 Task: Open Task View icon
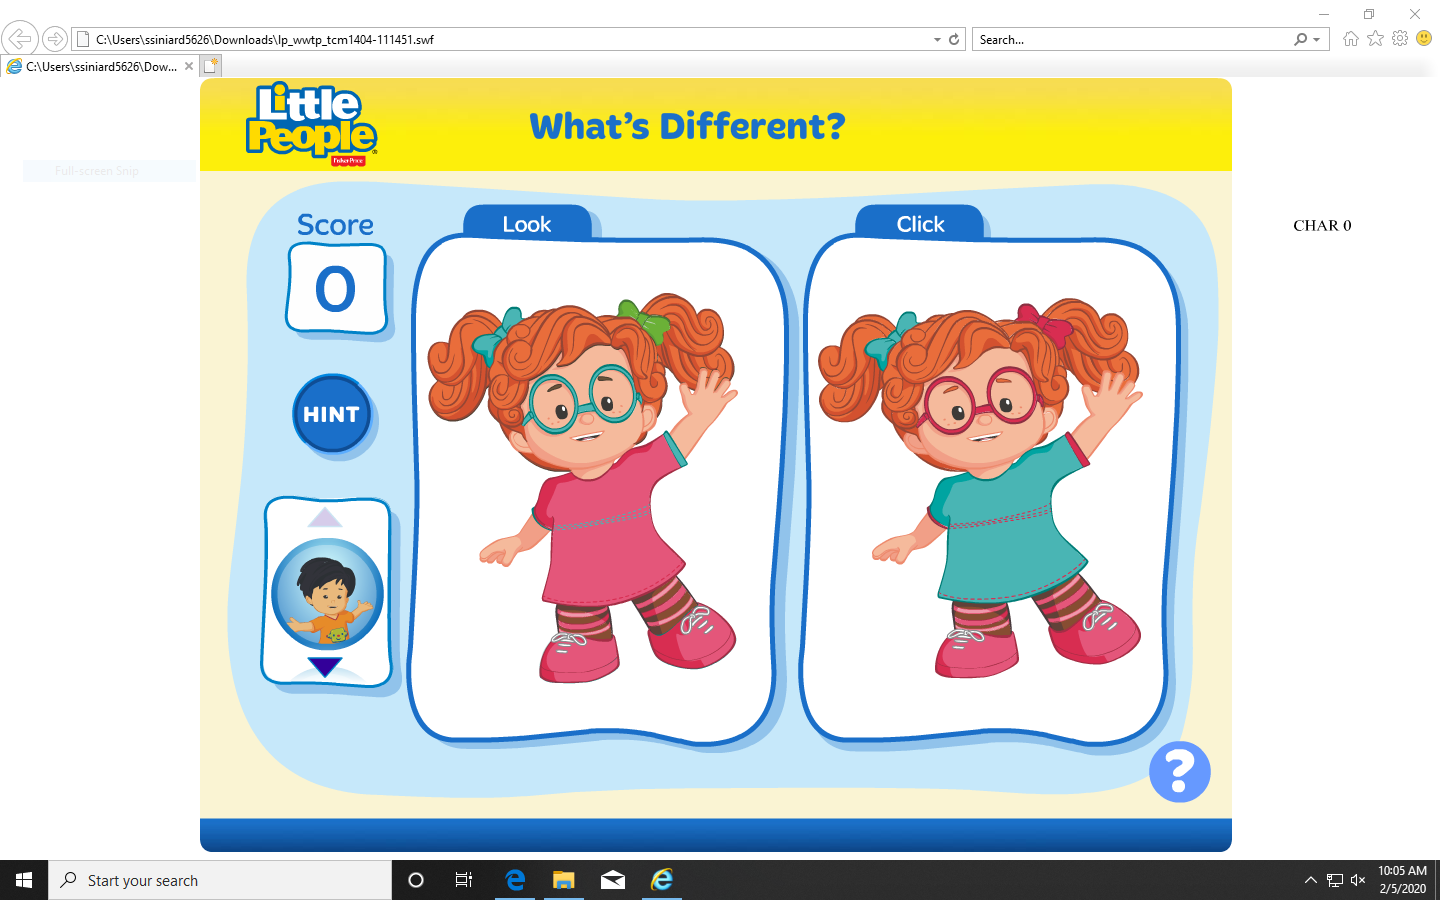coord(464,880)
